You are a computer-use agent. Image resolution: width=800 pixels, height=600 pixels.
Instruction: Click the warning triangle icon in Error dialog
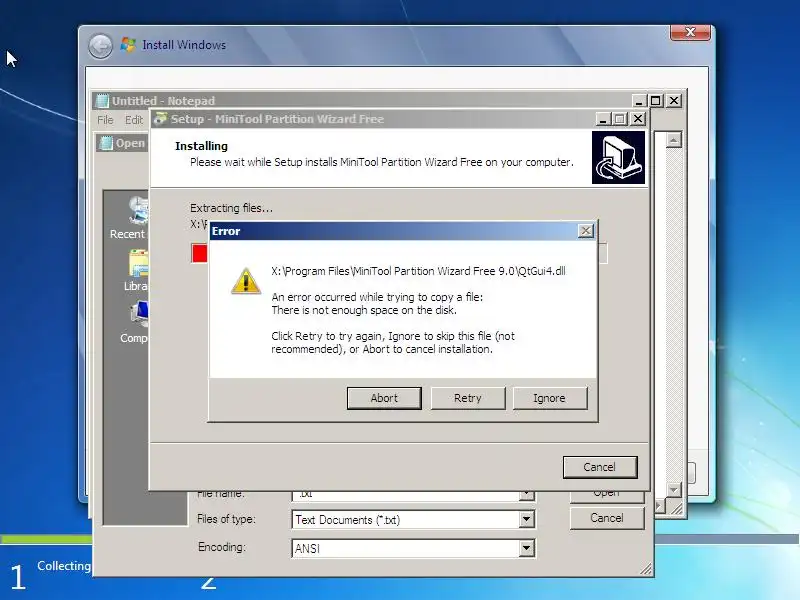point(246,281)
